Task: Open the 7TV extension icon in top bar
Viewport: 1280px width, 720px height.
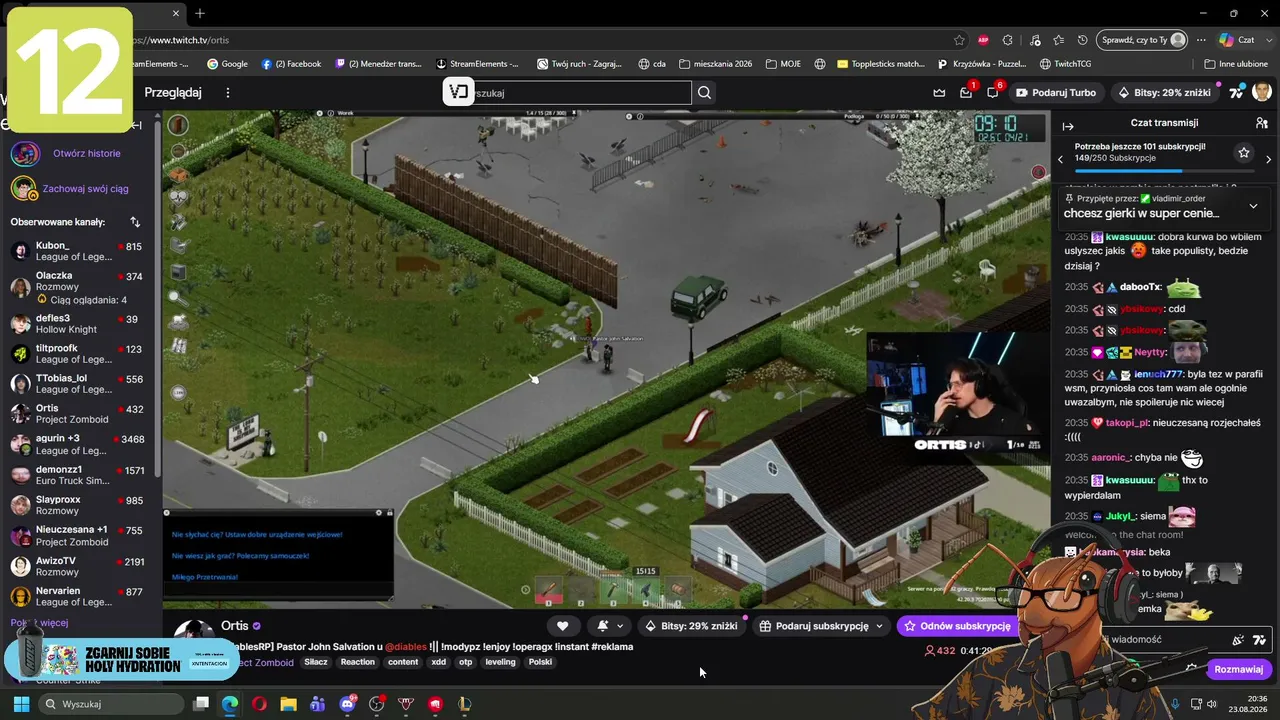Action: 1237,93
